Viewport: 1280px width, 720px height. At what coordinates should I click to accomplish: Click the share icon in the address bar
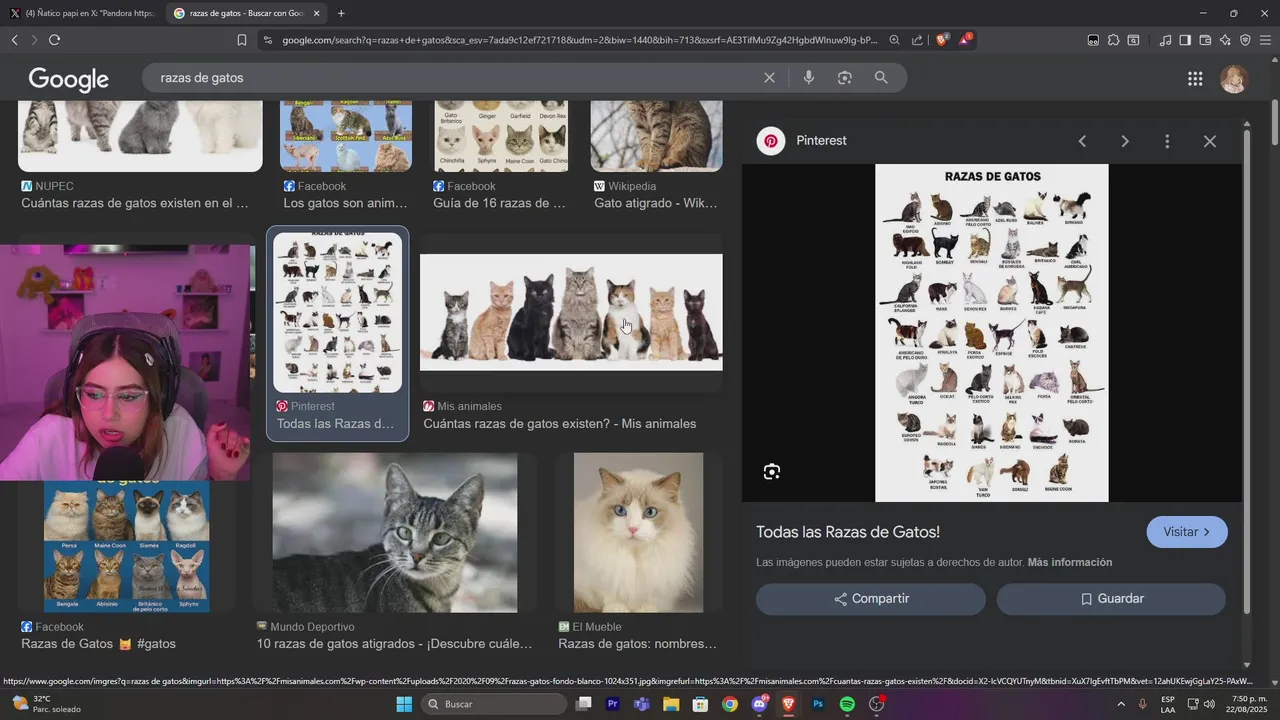[x=917, y=40]
